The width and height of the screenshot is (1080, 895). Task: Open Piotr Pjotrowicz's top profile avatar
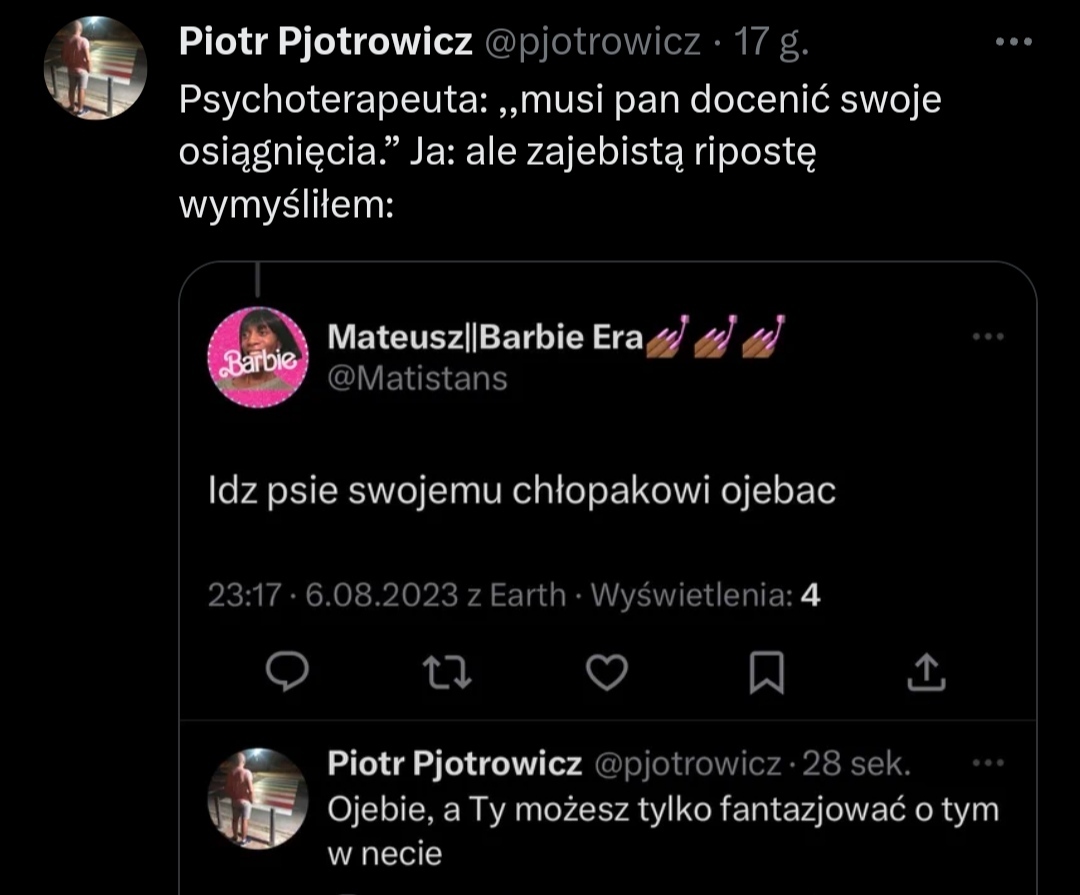96,67
